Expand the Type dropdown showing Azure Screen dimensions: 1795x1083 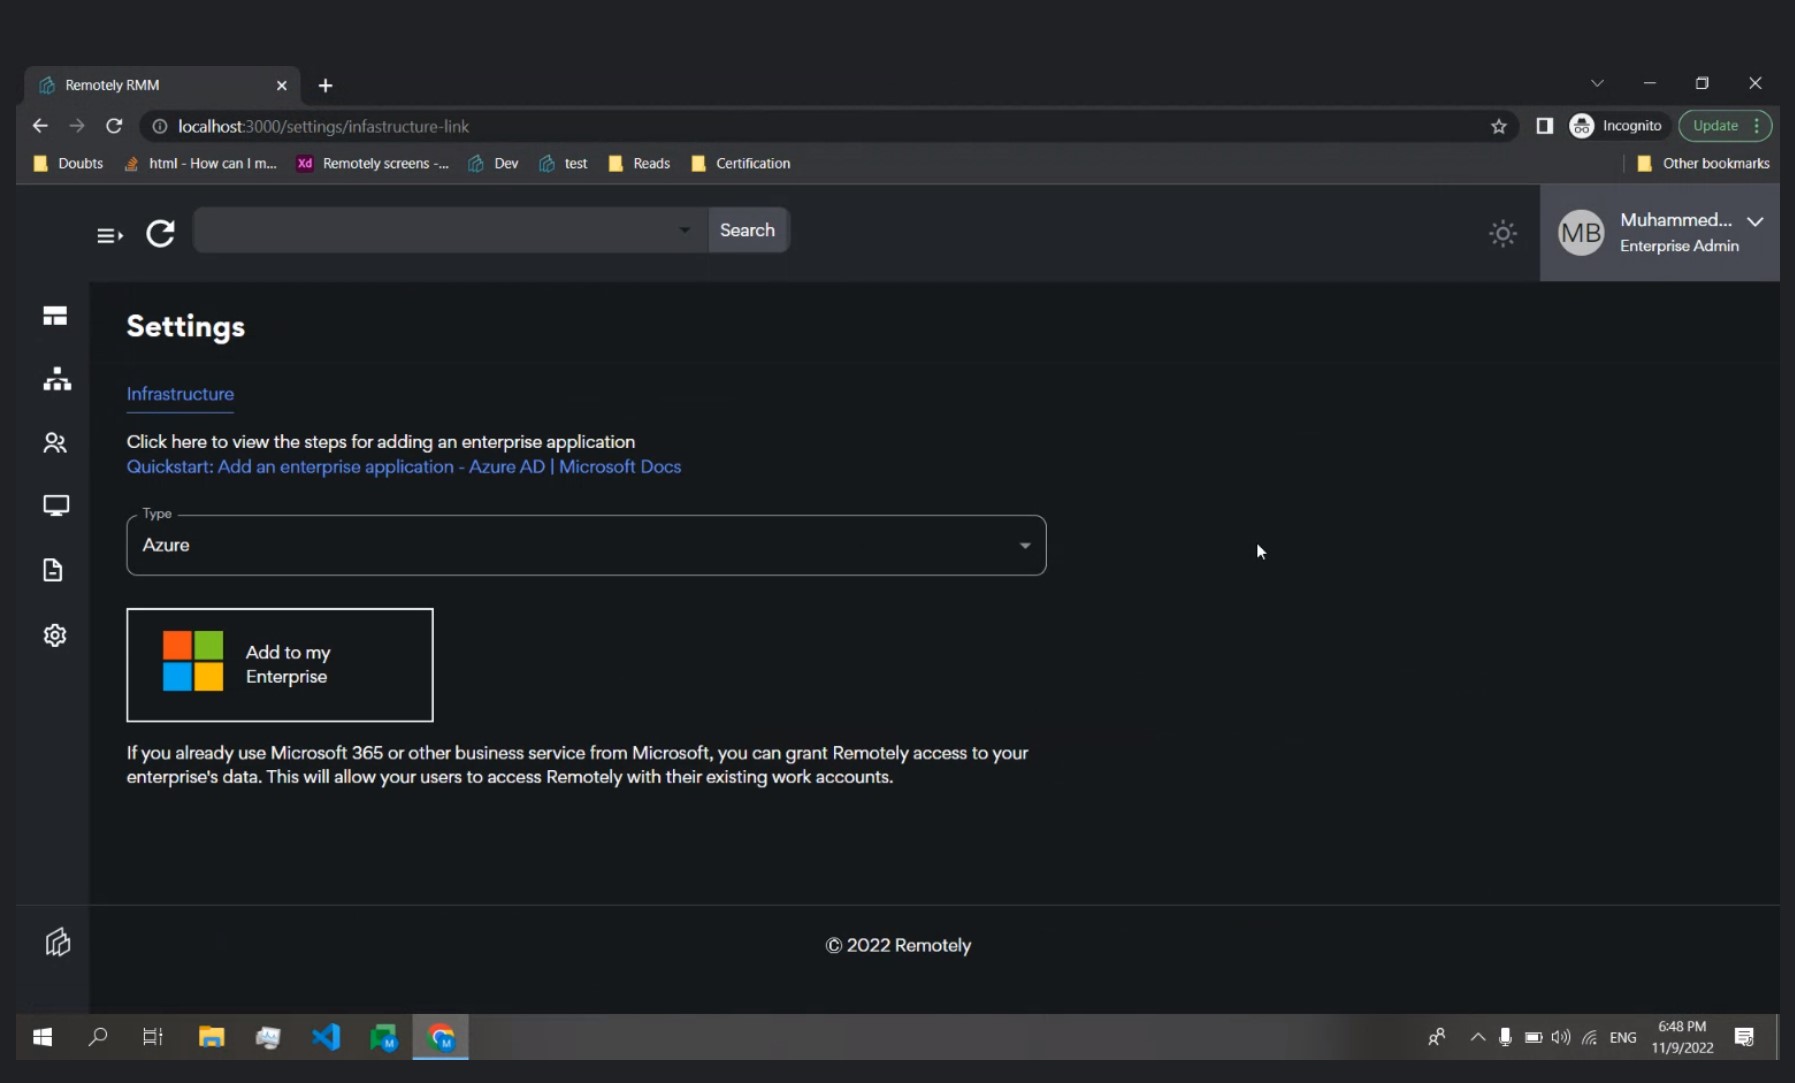pos(586,545)
